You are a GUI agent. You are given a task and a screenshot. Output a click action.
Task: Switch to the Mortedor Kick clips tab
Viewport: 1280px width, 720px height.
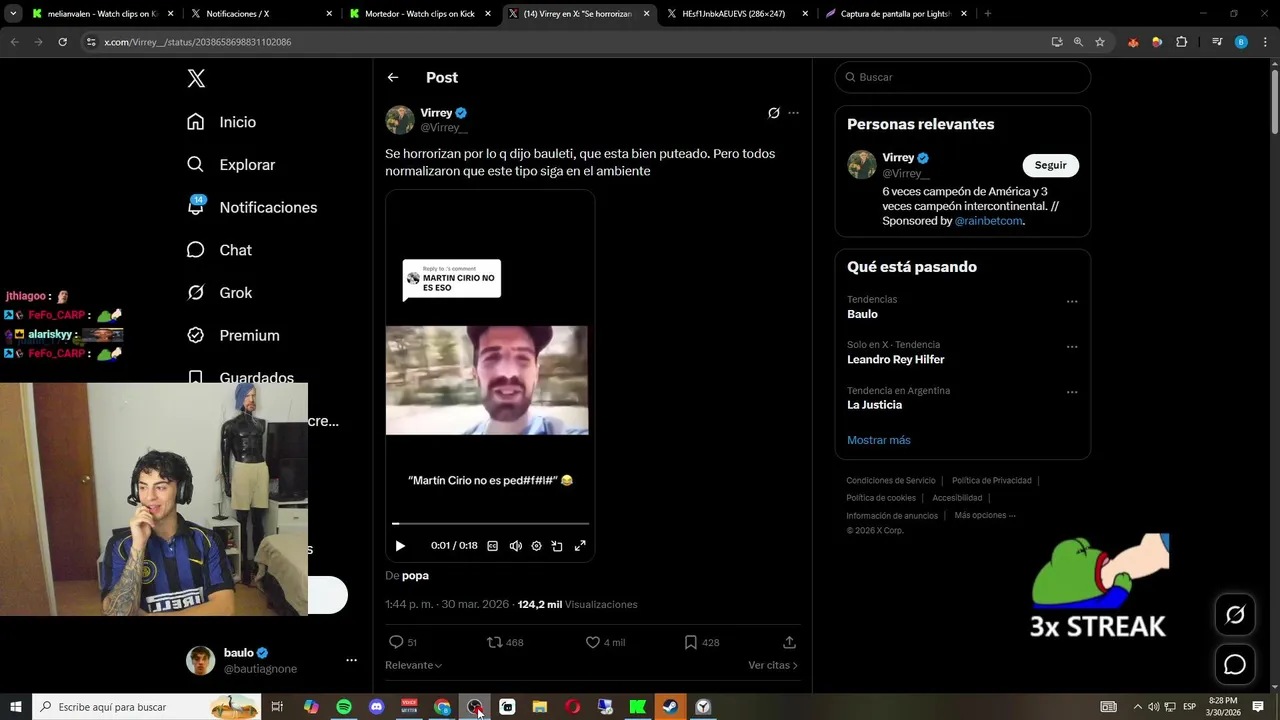tap(420, 14)
